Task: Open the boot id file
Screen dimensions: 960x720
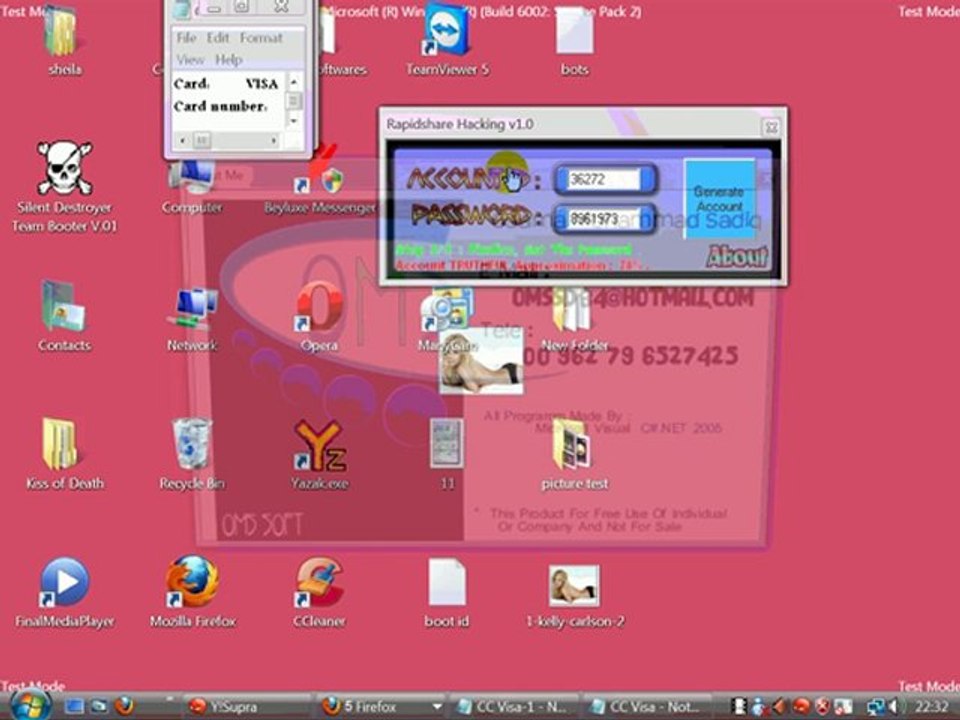Action: pyautogui.click(x=447, y=593)
